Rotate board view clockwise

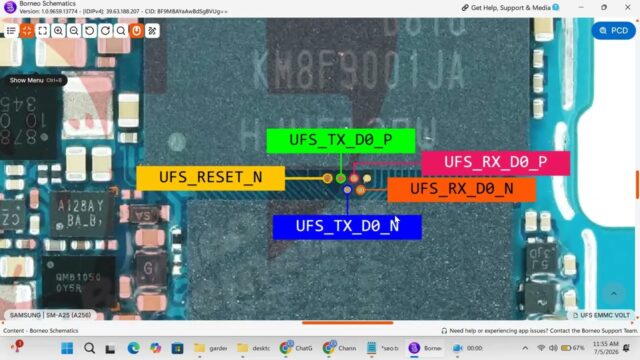(x=105, y=31)
